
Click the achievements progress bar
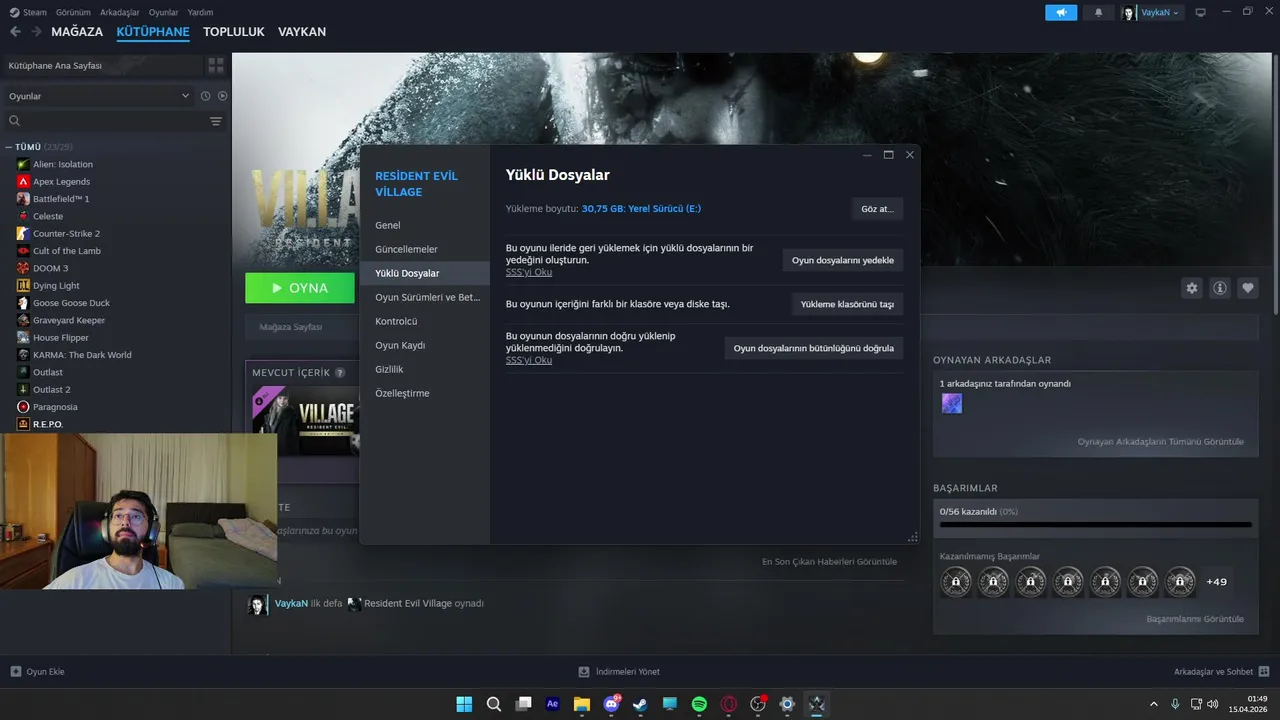coord(1095,524)
